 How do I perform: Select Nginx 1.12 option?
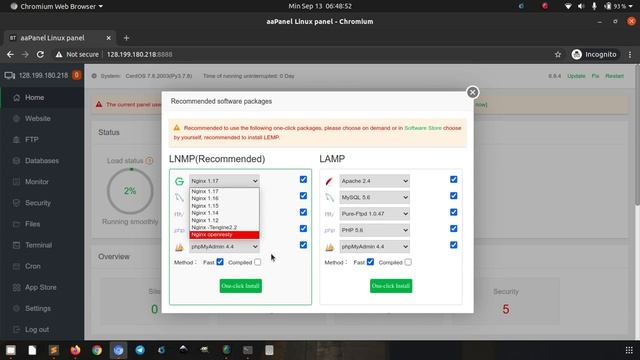tap(224, 220)
